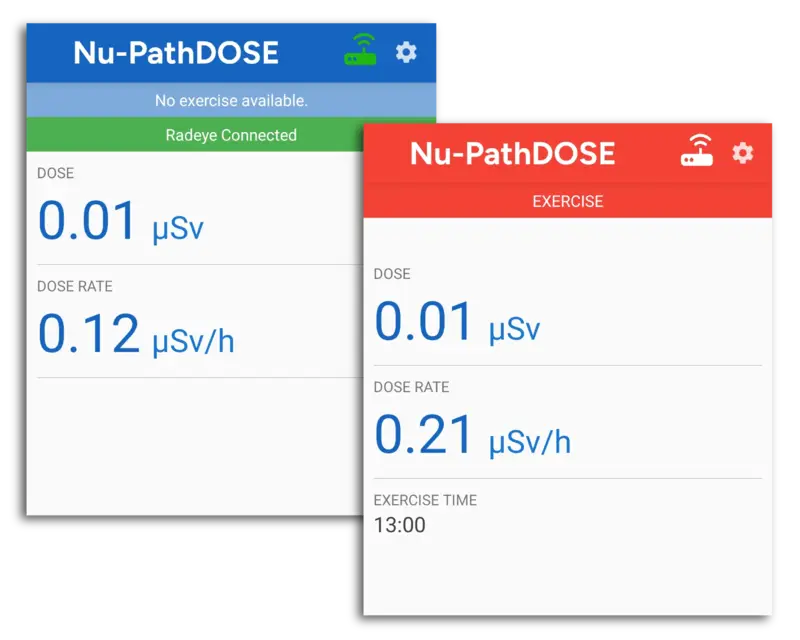Click the Nu-PathDOSE title in red window

(x=513, y=153)
